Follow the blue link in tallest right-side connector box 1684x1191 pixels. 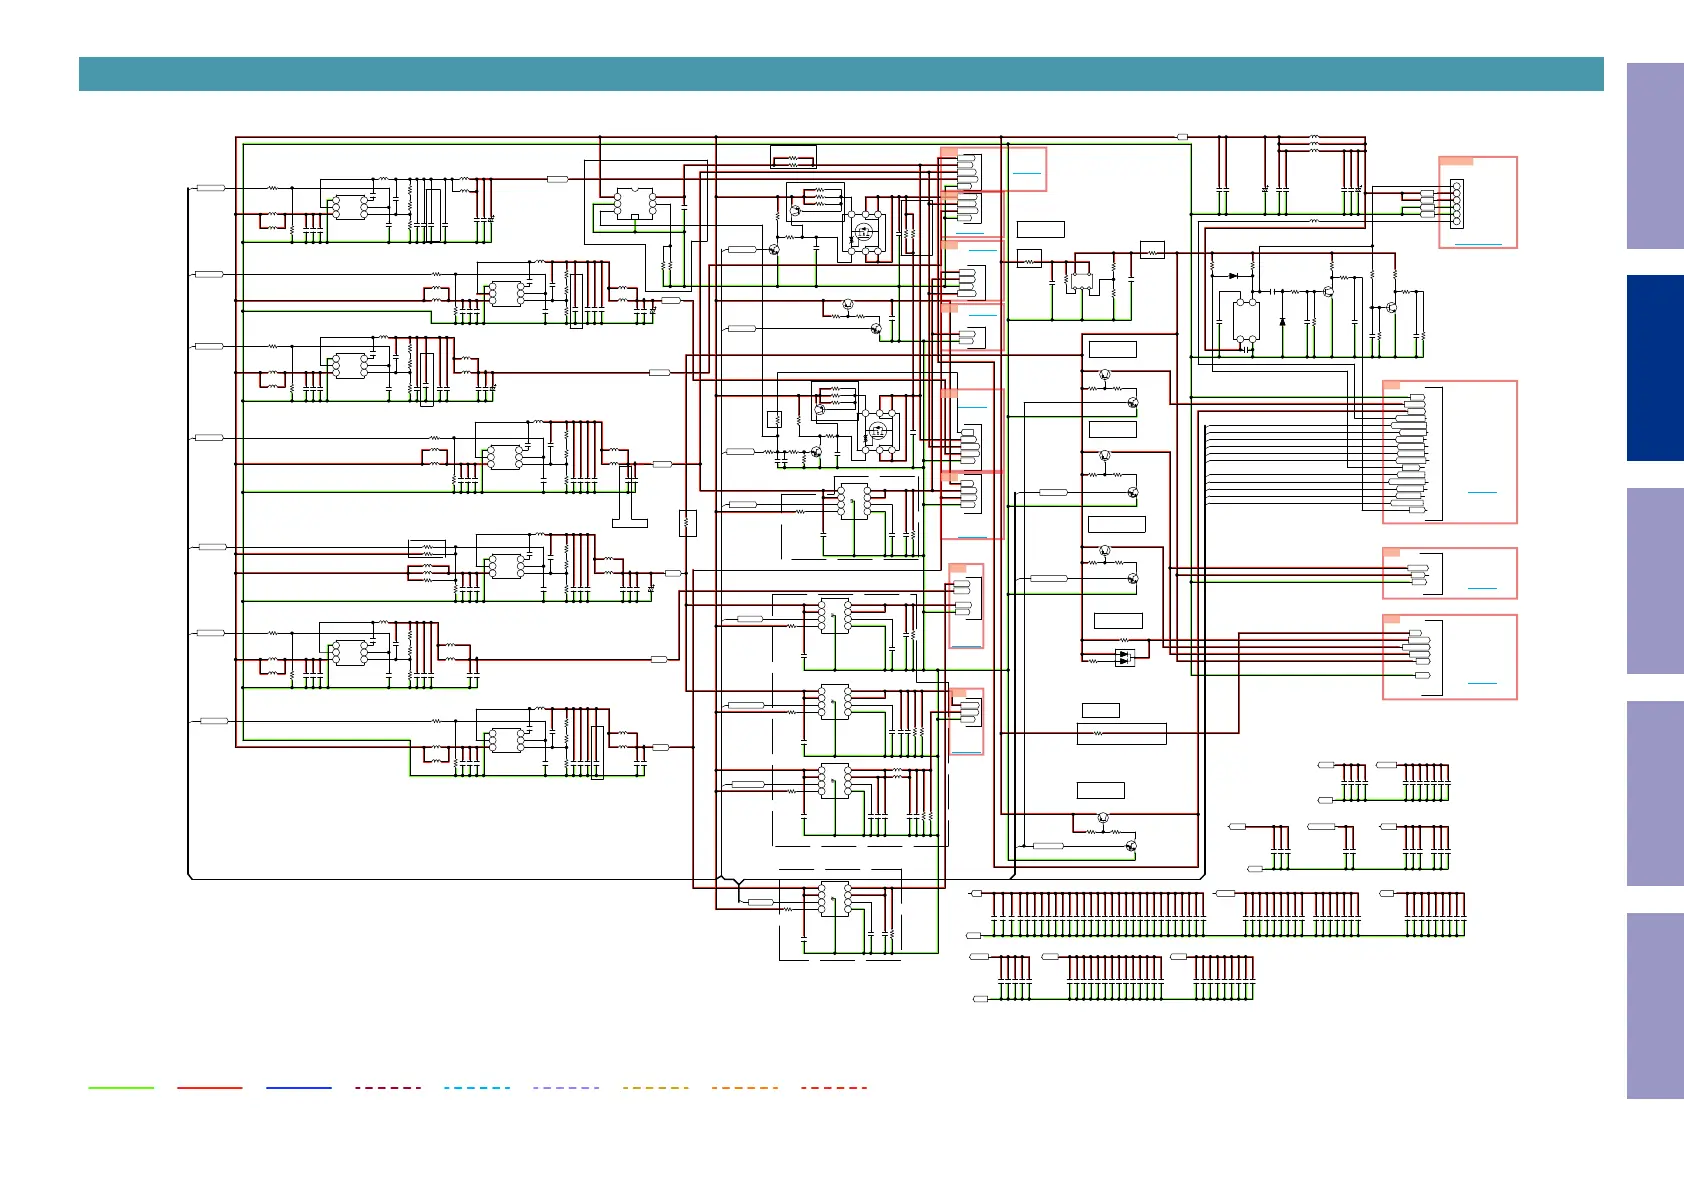(1482, 492)
